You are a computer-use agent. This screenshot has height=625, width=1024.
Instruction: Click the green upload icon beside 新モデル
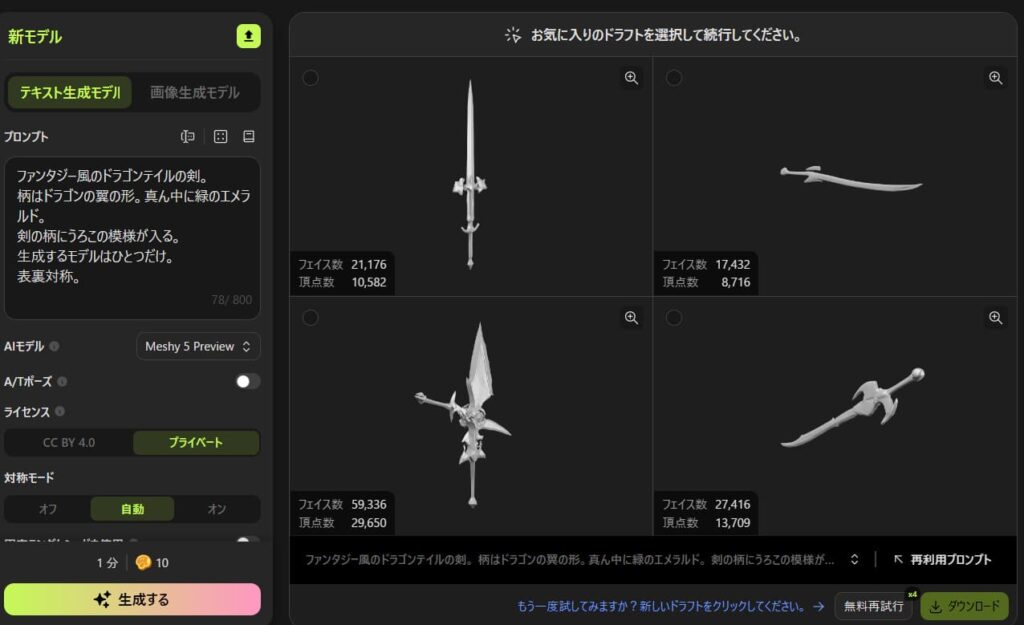(248, 36)
